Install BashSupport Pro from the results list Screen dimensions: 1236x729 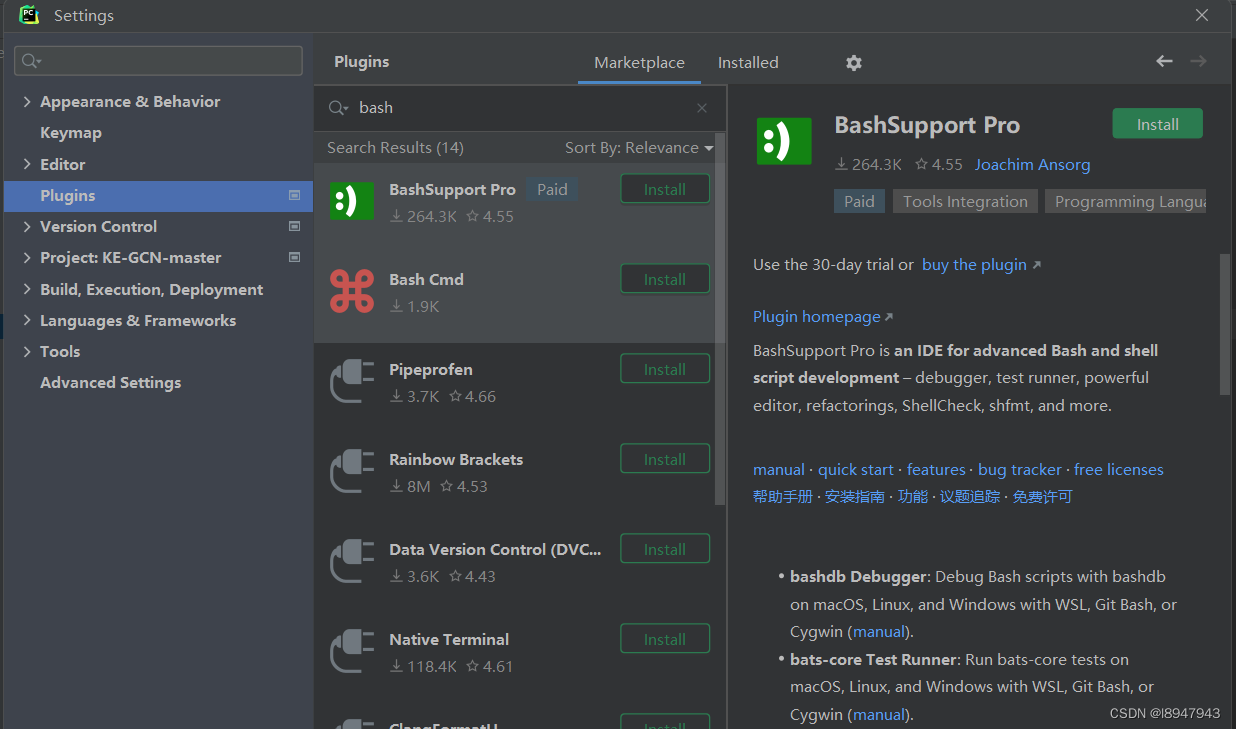(665, 189)
